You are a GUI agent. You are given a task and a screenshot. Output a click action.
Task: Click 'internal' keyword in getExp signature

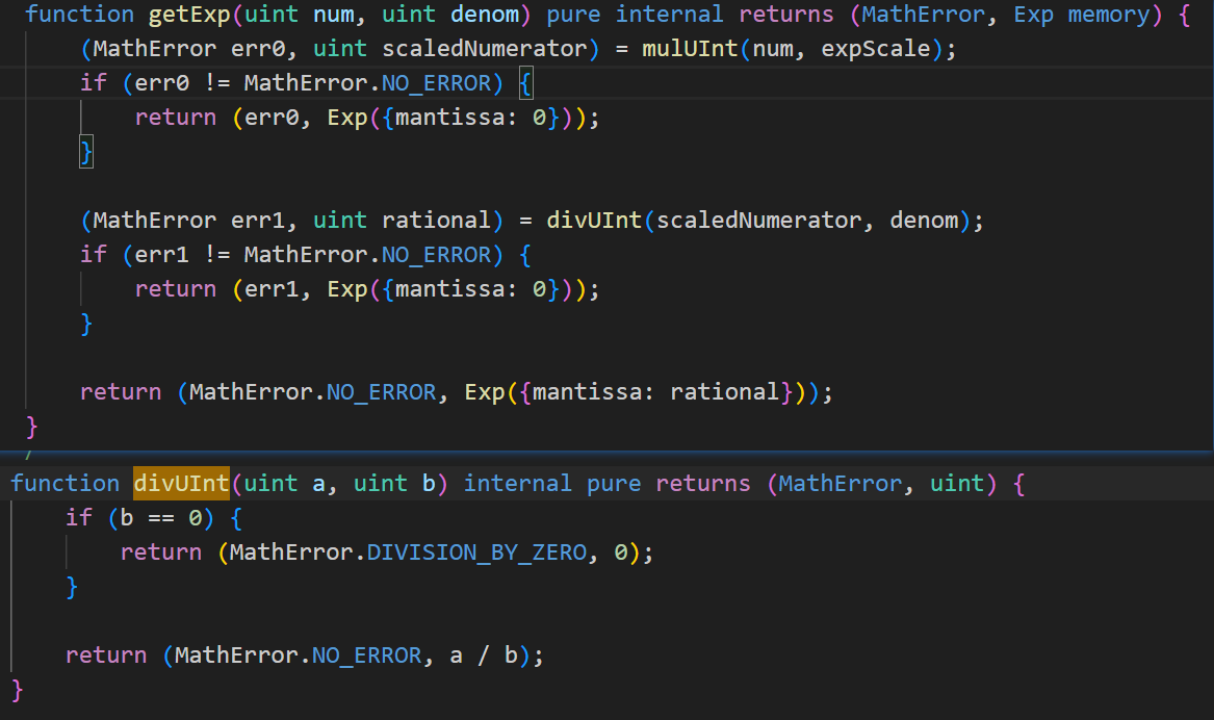pyautogui.click(x=669, y=15)
